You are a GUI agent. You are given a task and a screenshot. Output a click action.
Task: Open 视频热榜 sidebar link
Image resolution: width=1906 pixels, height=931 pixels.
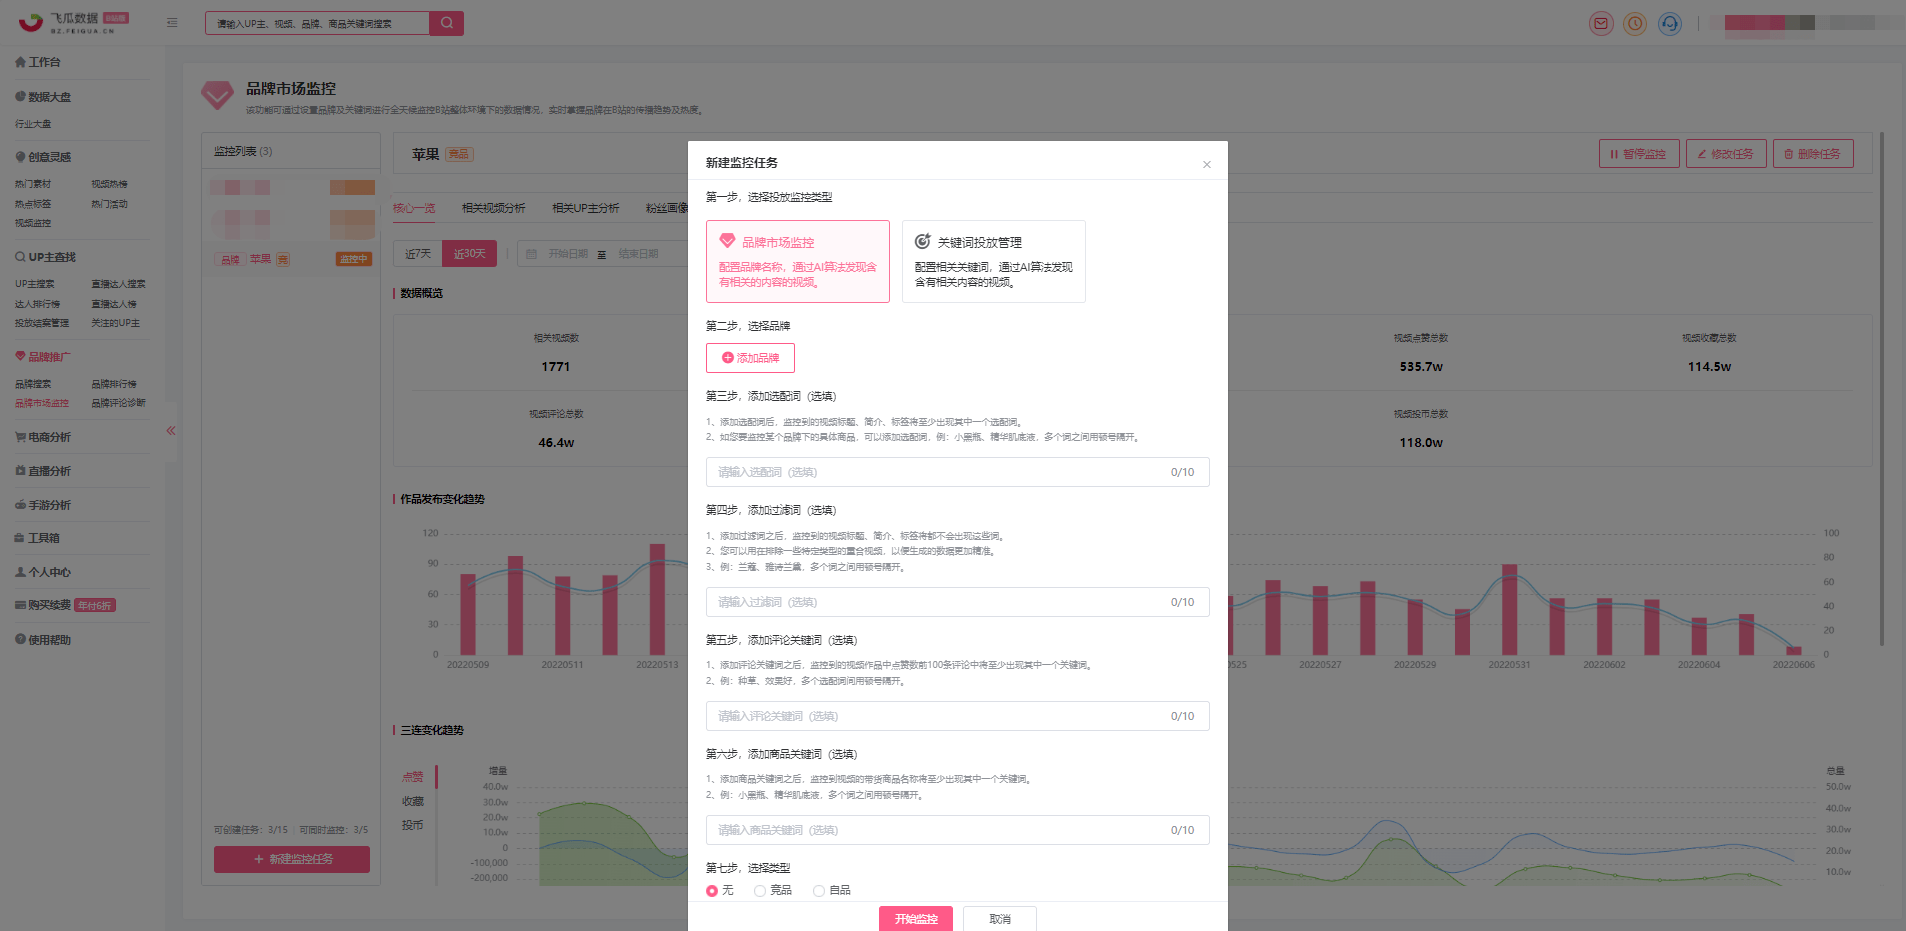click(x=110, y=184)
